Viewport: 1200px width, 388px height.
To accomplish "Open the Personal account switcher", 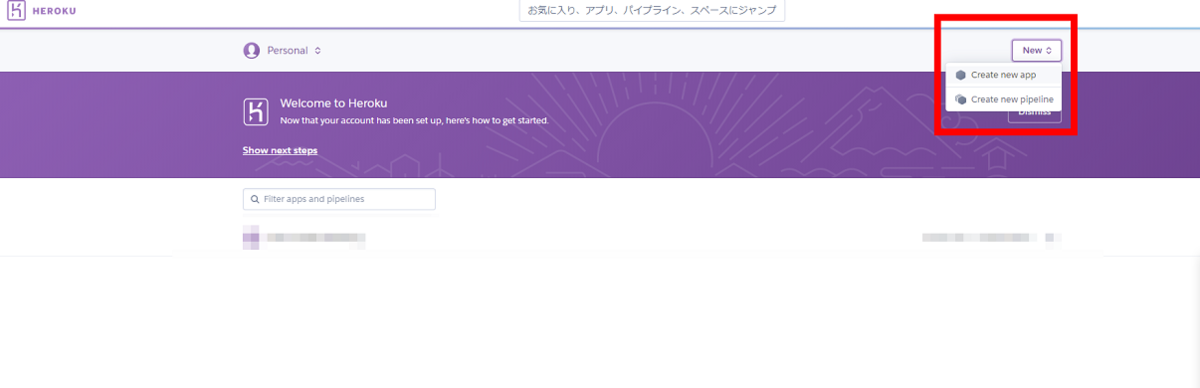I will point(283,51).
